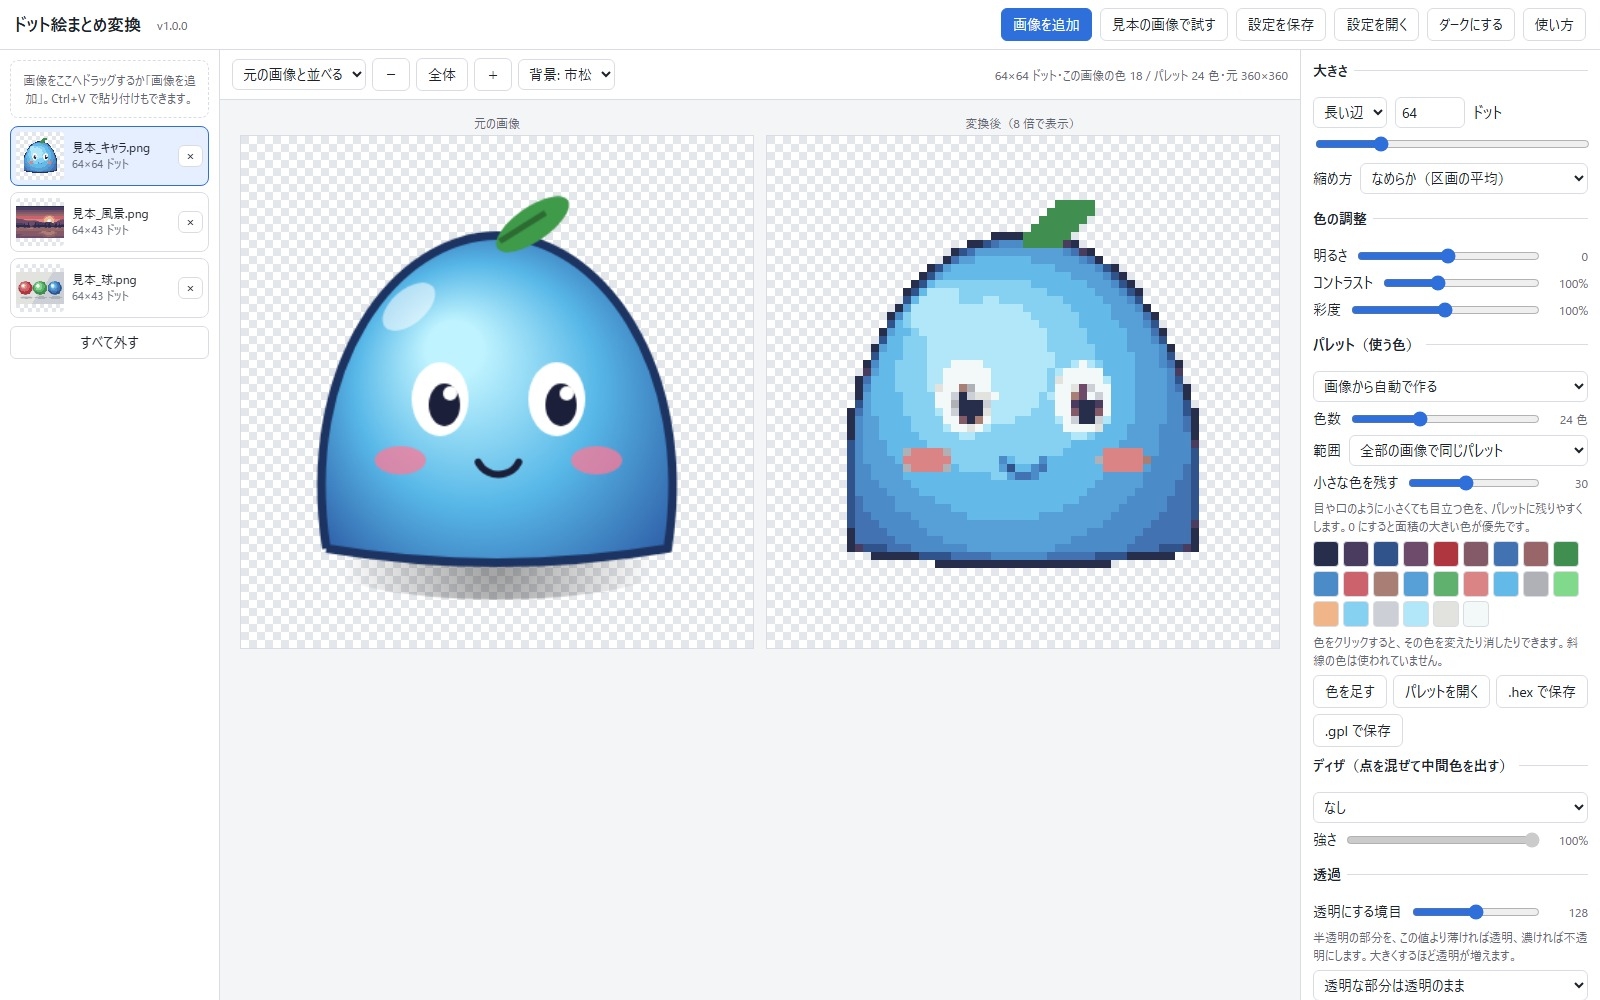Open the 透明な部分は透明のまま dropdown
Image resolution: width=1600 pixels, height=1000 pixels.
pos(1450,985)
